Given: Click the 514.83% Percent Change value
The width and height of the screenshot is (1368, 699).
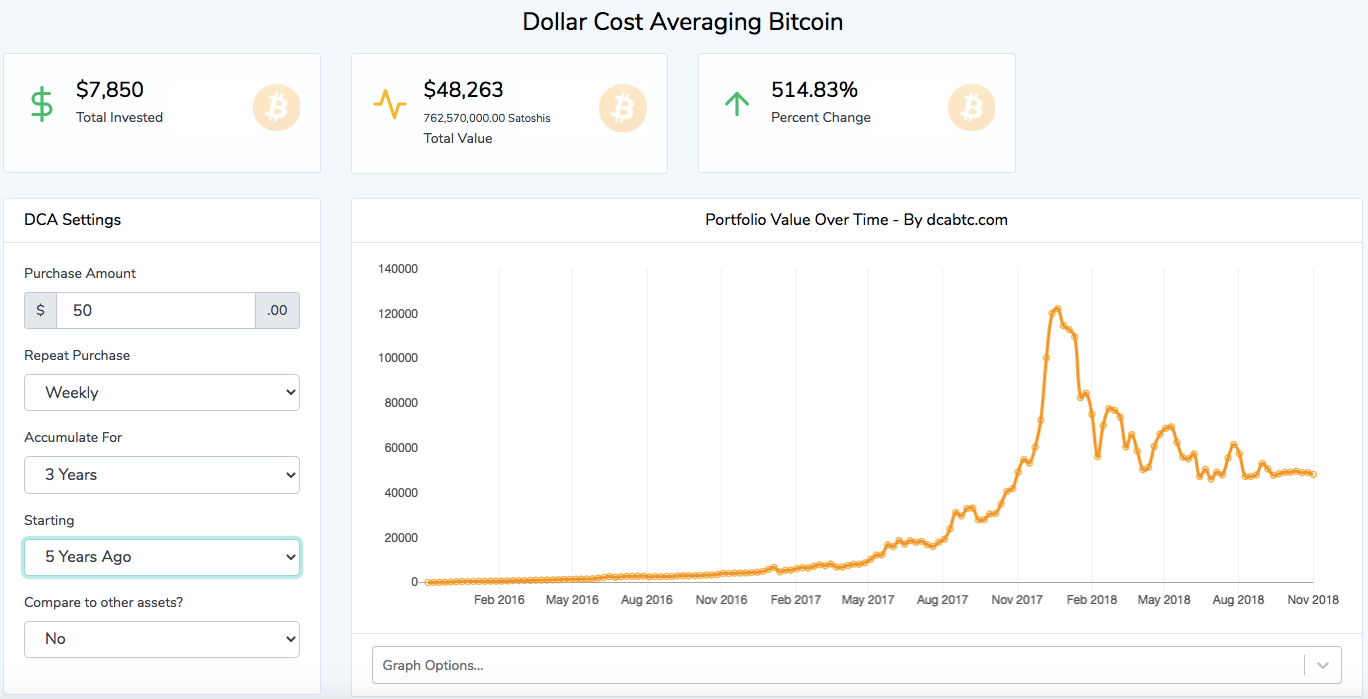Looking at the screenshot, I should click(814, 90).
